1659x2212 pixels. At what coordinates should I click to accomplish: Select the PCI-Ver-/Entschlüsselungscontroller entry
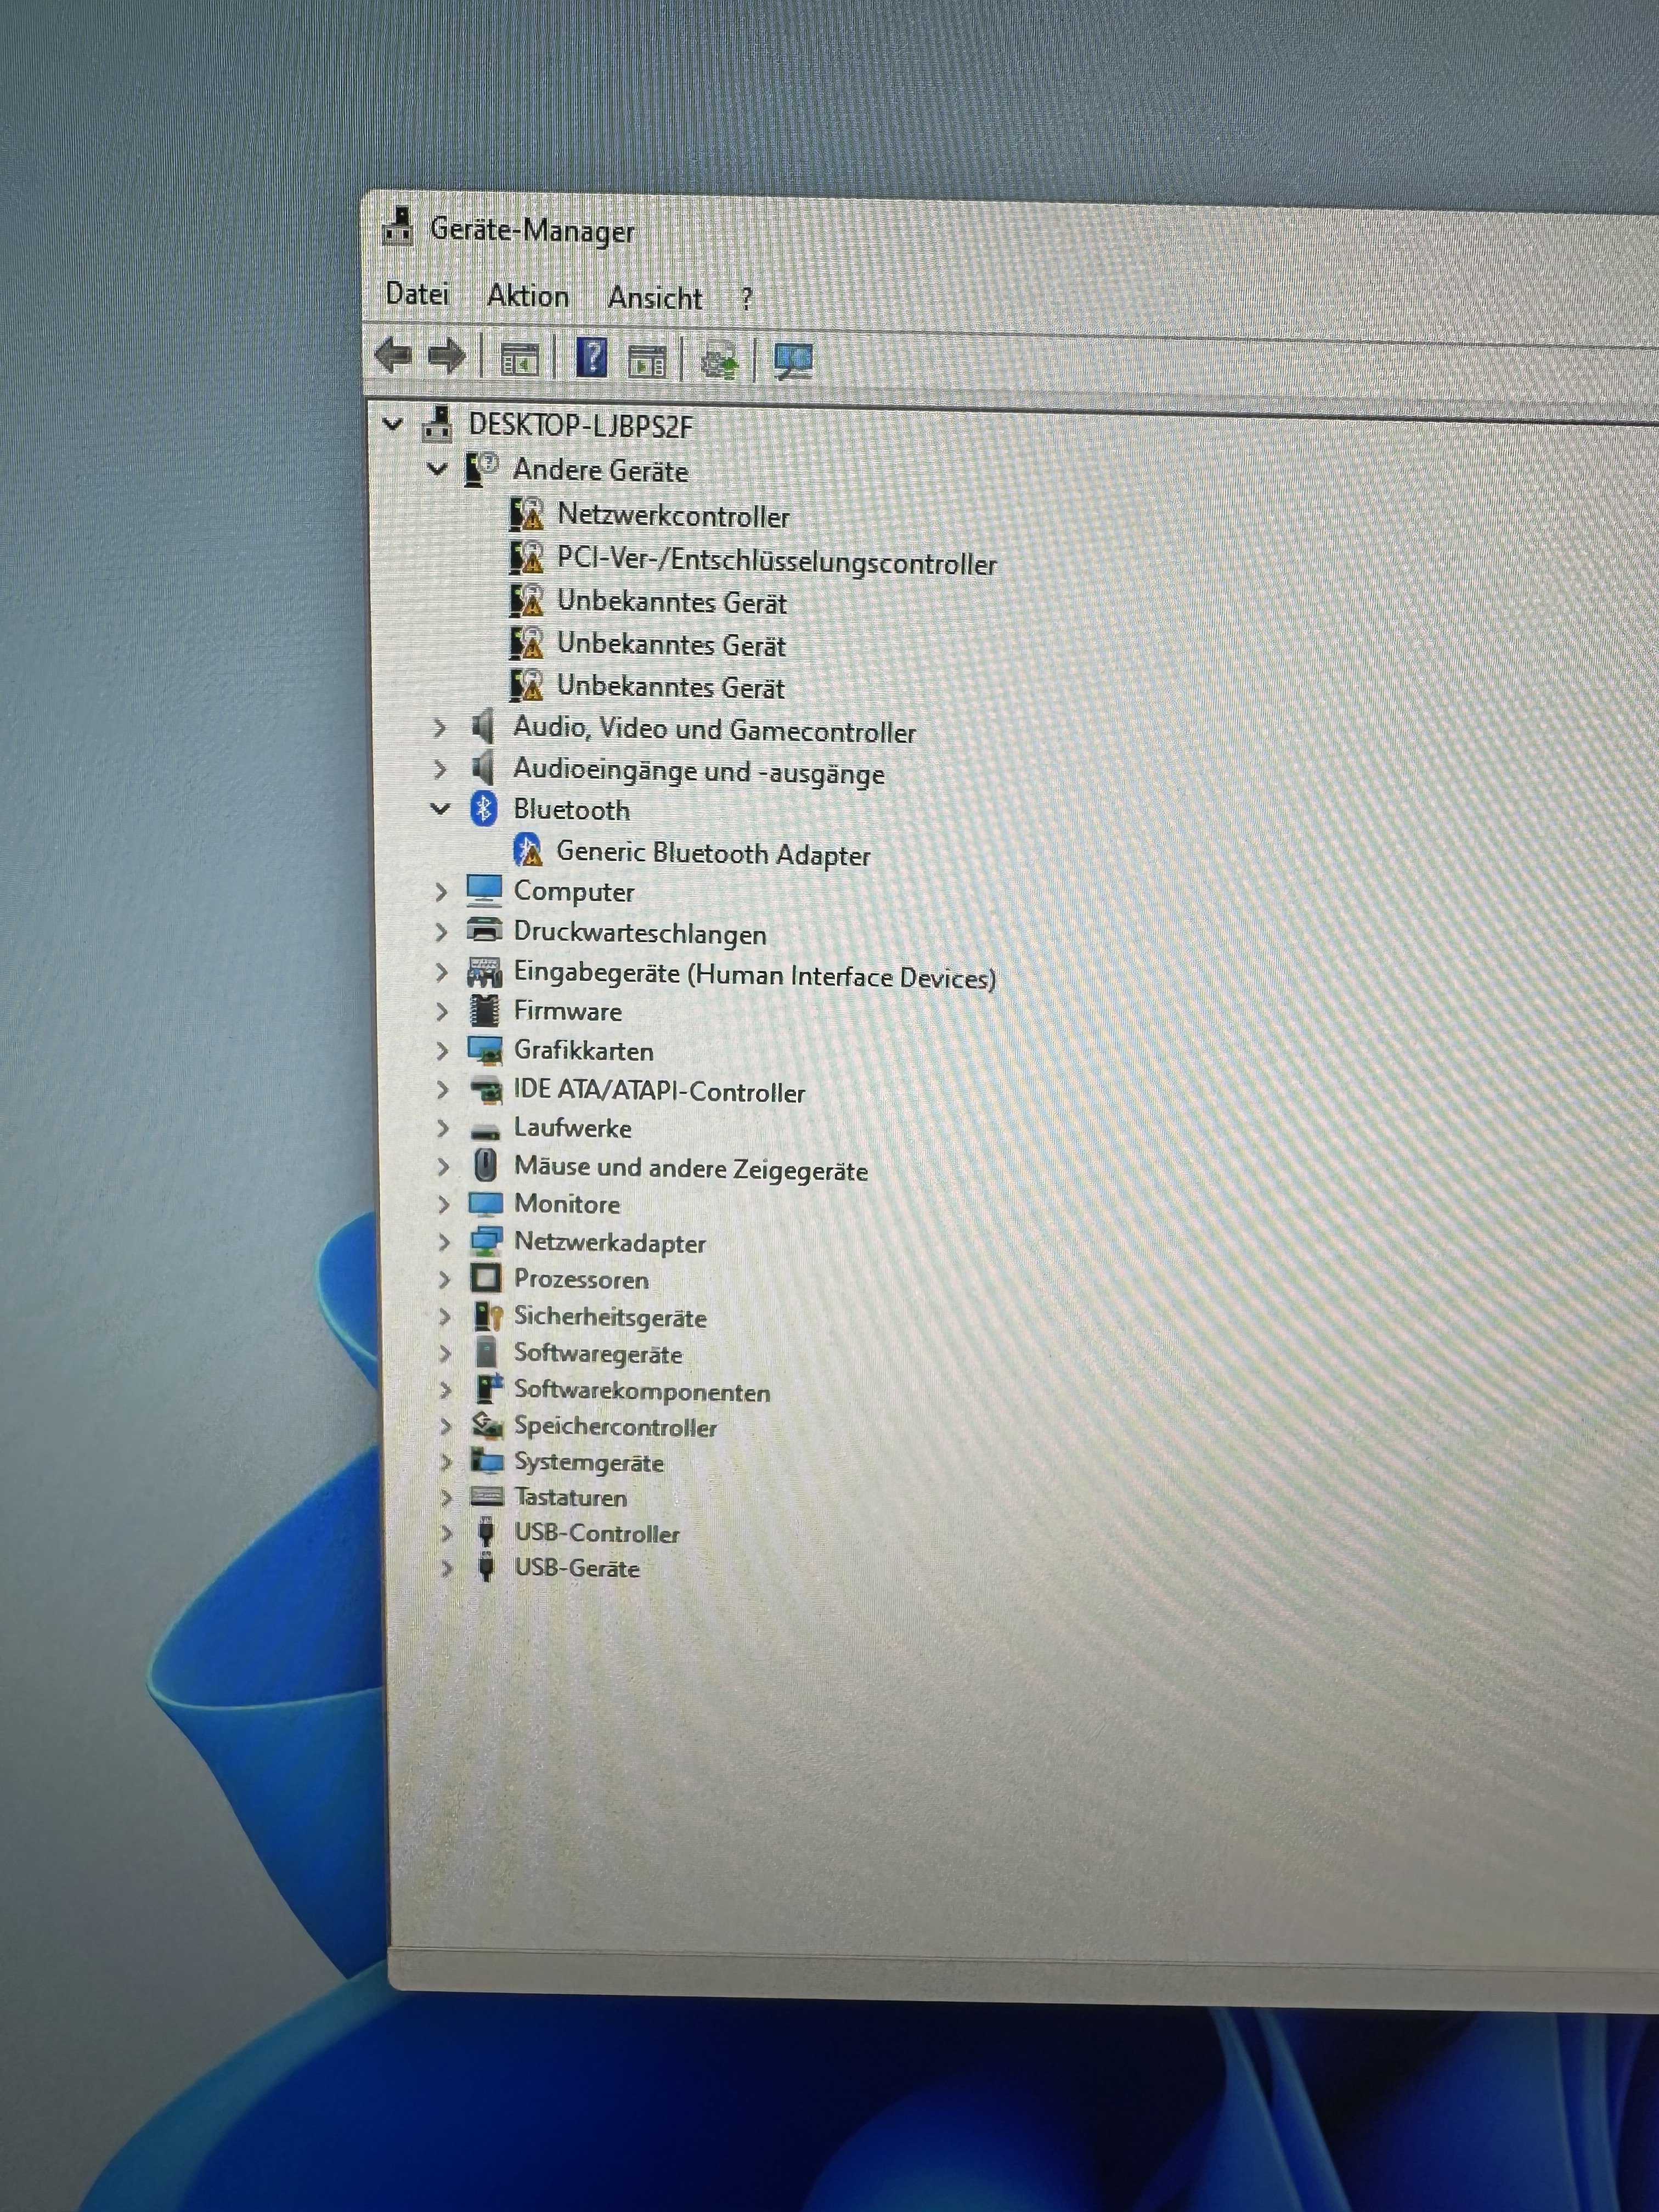pos(776,561)
